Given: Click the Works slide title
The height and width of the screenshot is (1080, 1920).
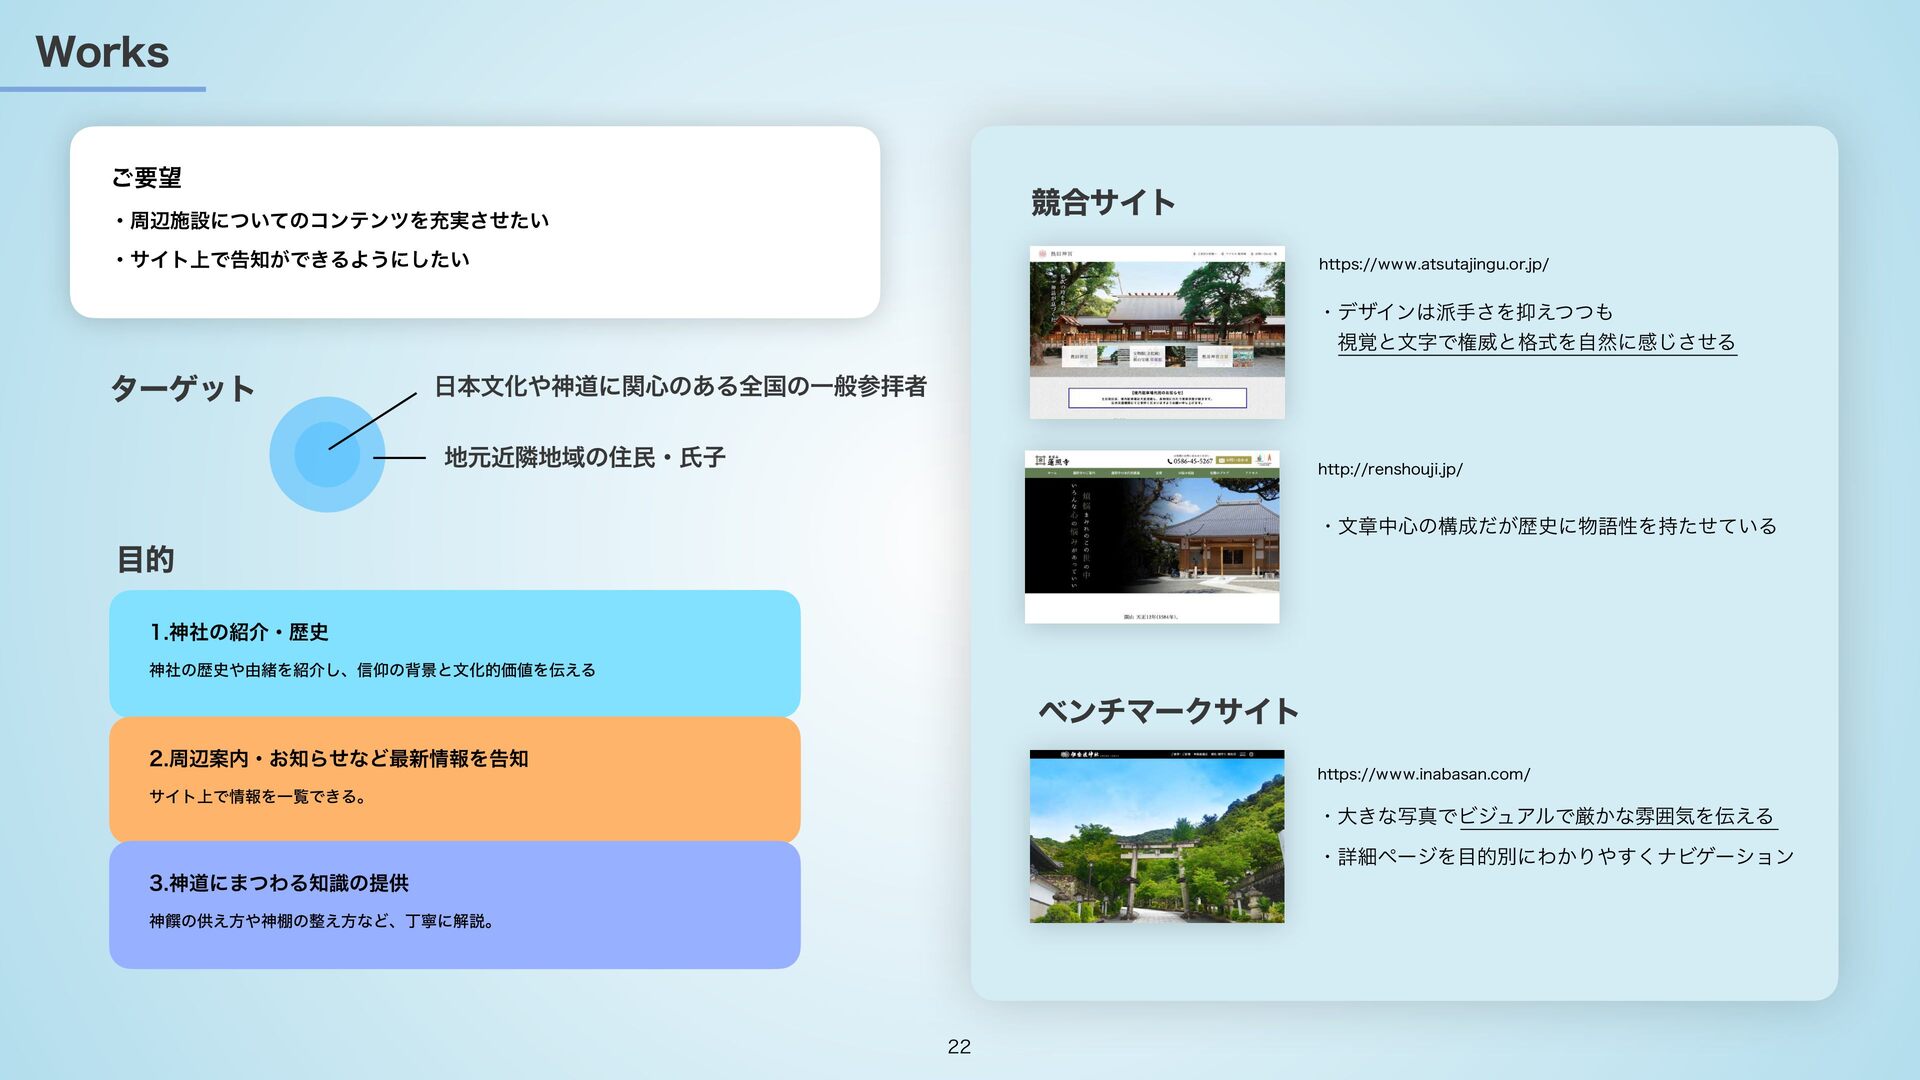Looking at the screenshot, I should click(102, 52).
